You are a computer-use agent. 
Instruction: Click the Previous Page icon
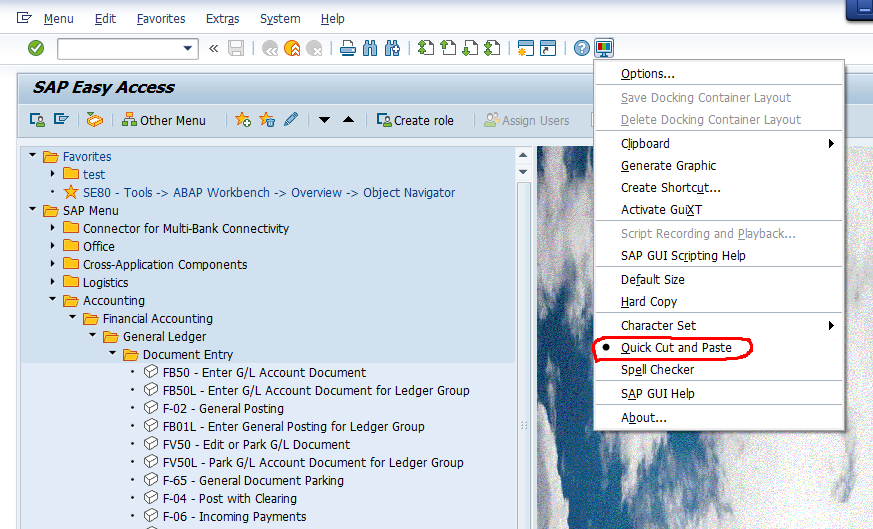point(448,48)
